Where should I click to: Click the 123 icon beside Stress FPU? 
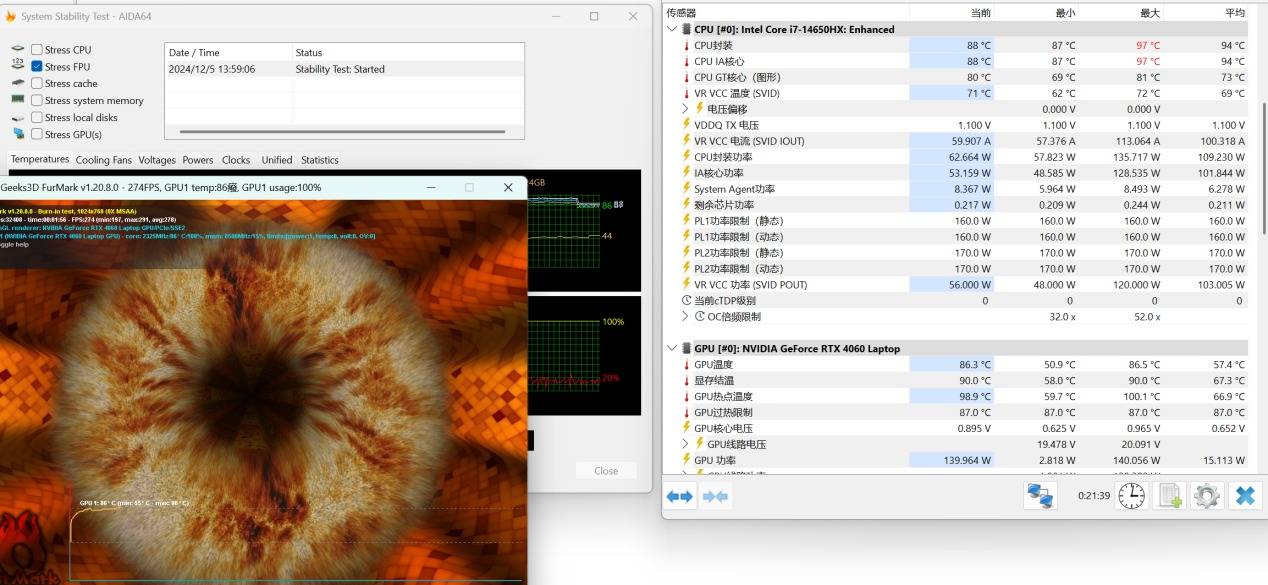pos(18,66)
